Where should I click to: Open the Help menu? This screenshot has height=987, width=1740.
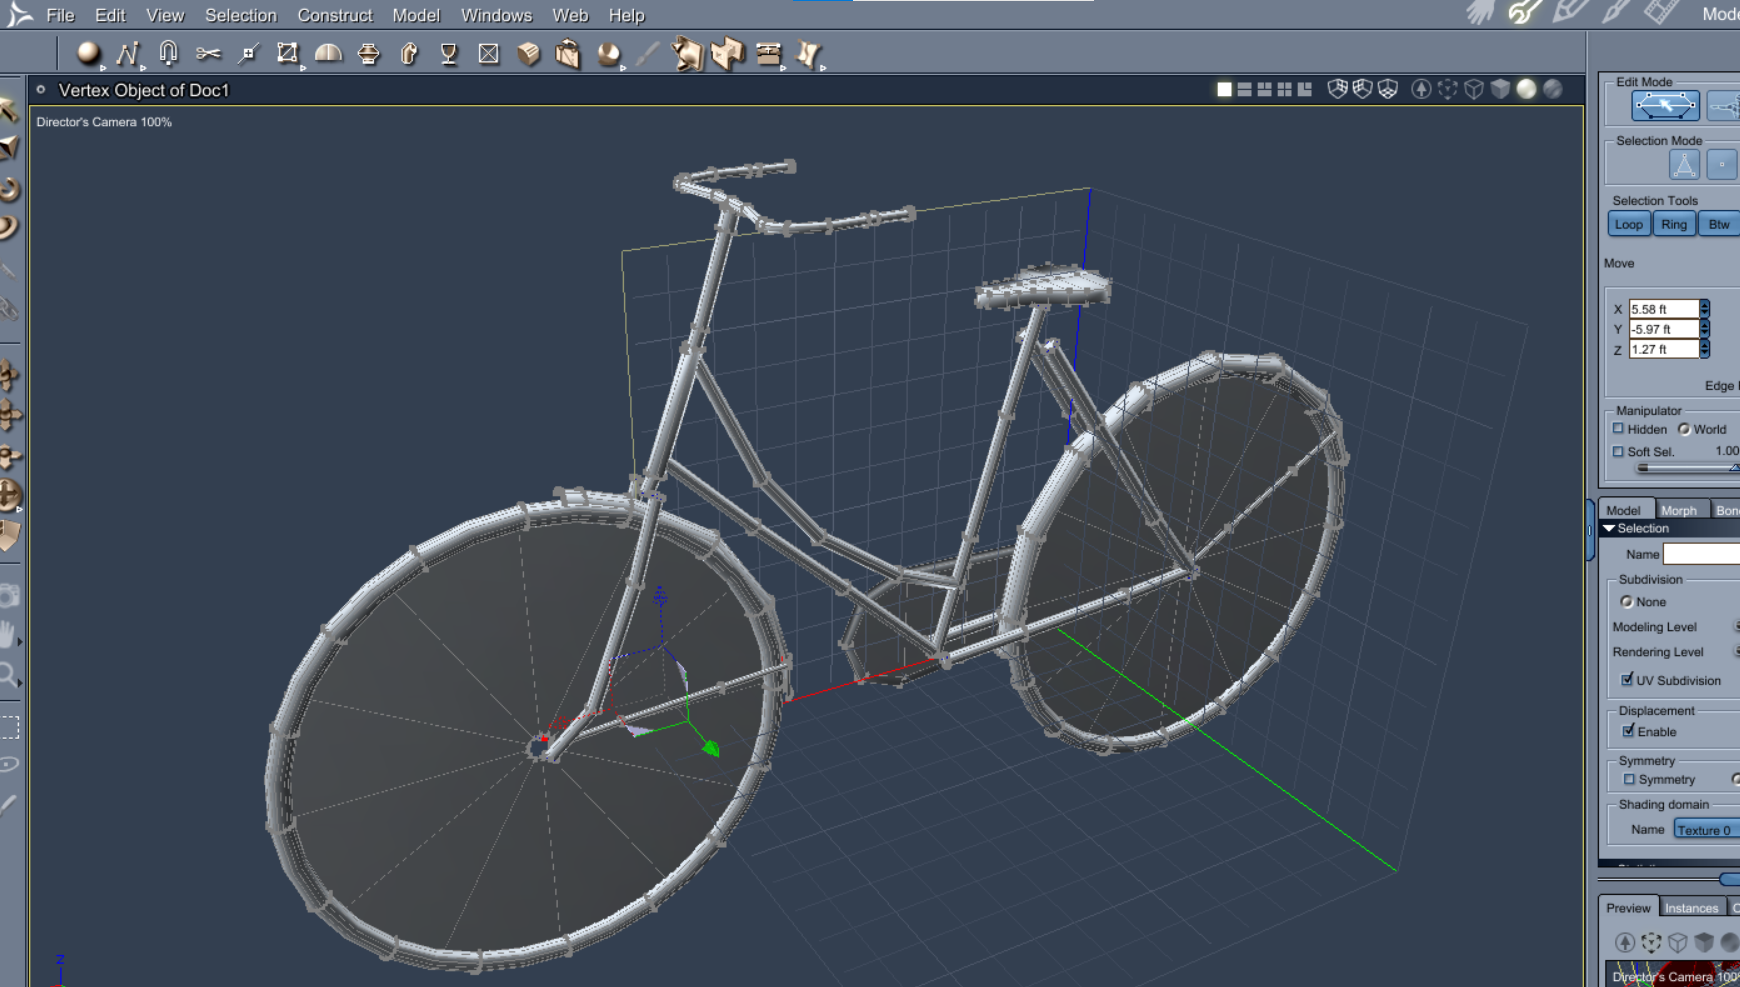coord(627,15)
